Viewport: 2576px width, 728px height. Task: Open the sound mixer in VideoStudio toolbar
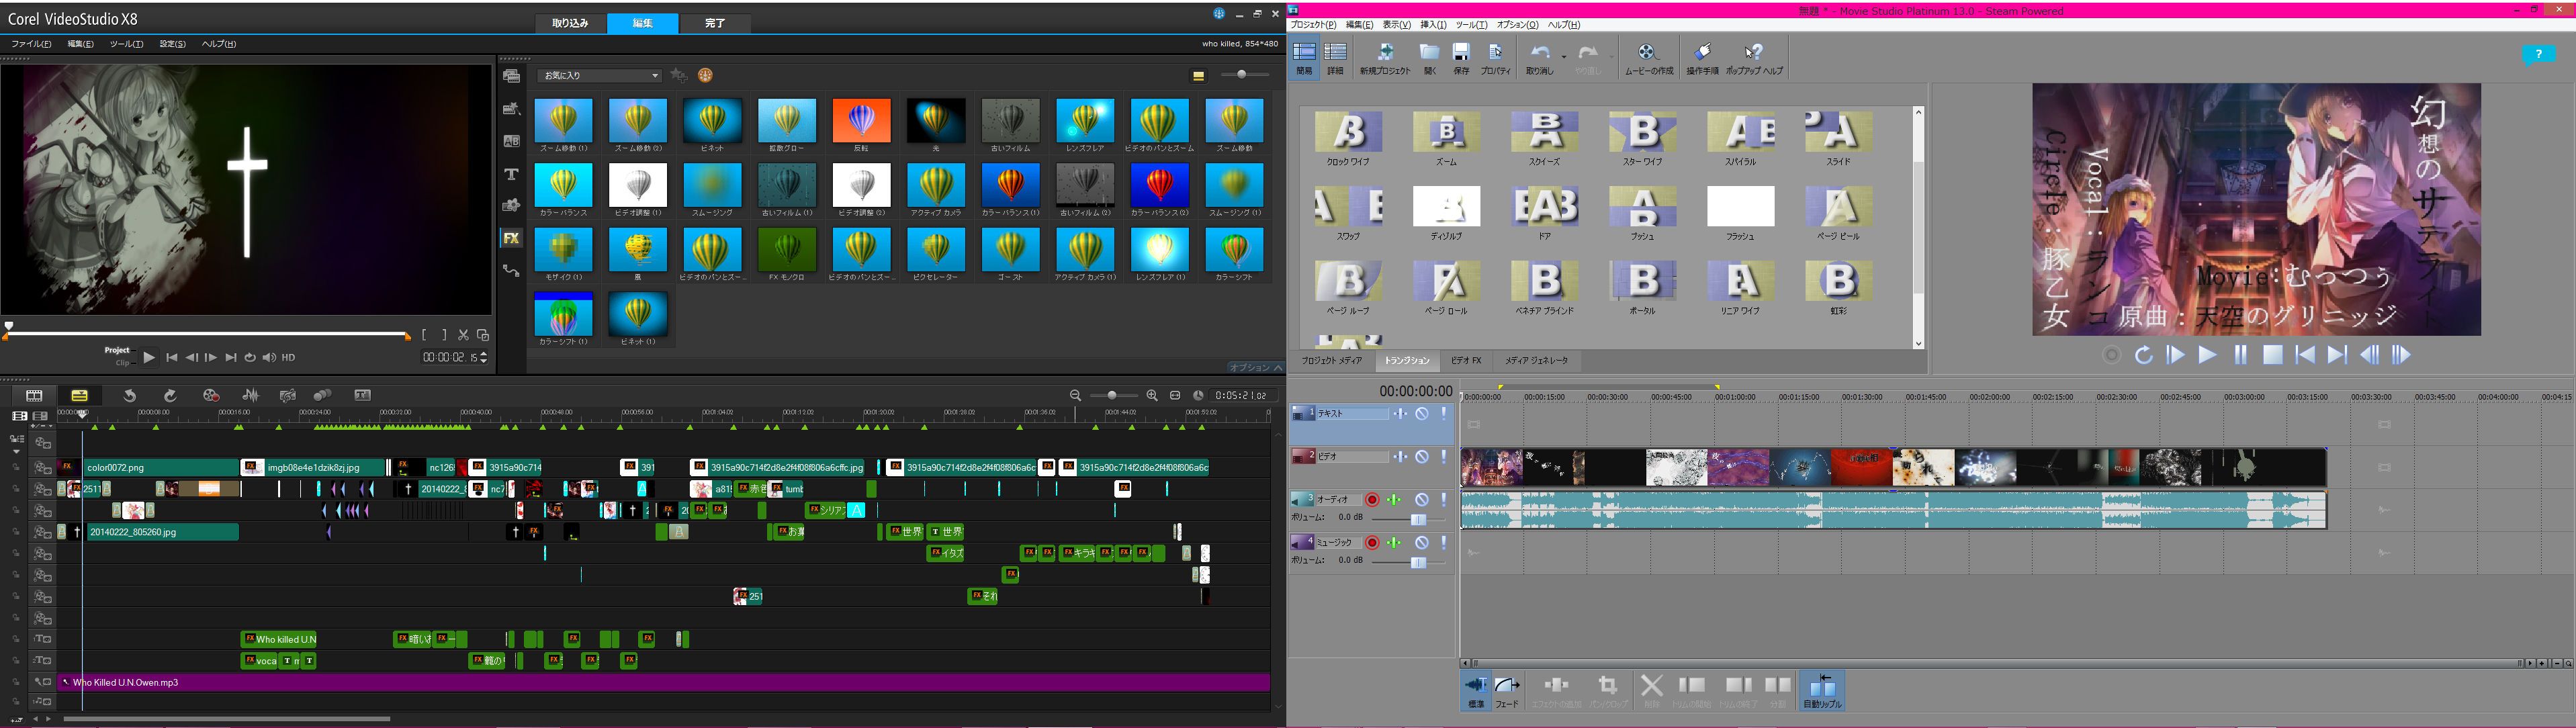point(250,396)
